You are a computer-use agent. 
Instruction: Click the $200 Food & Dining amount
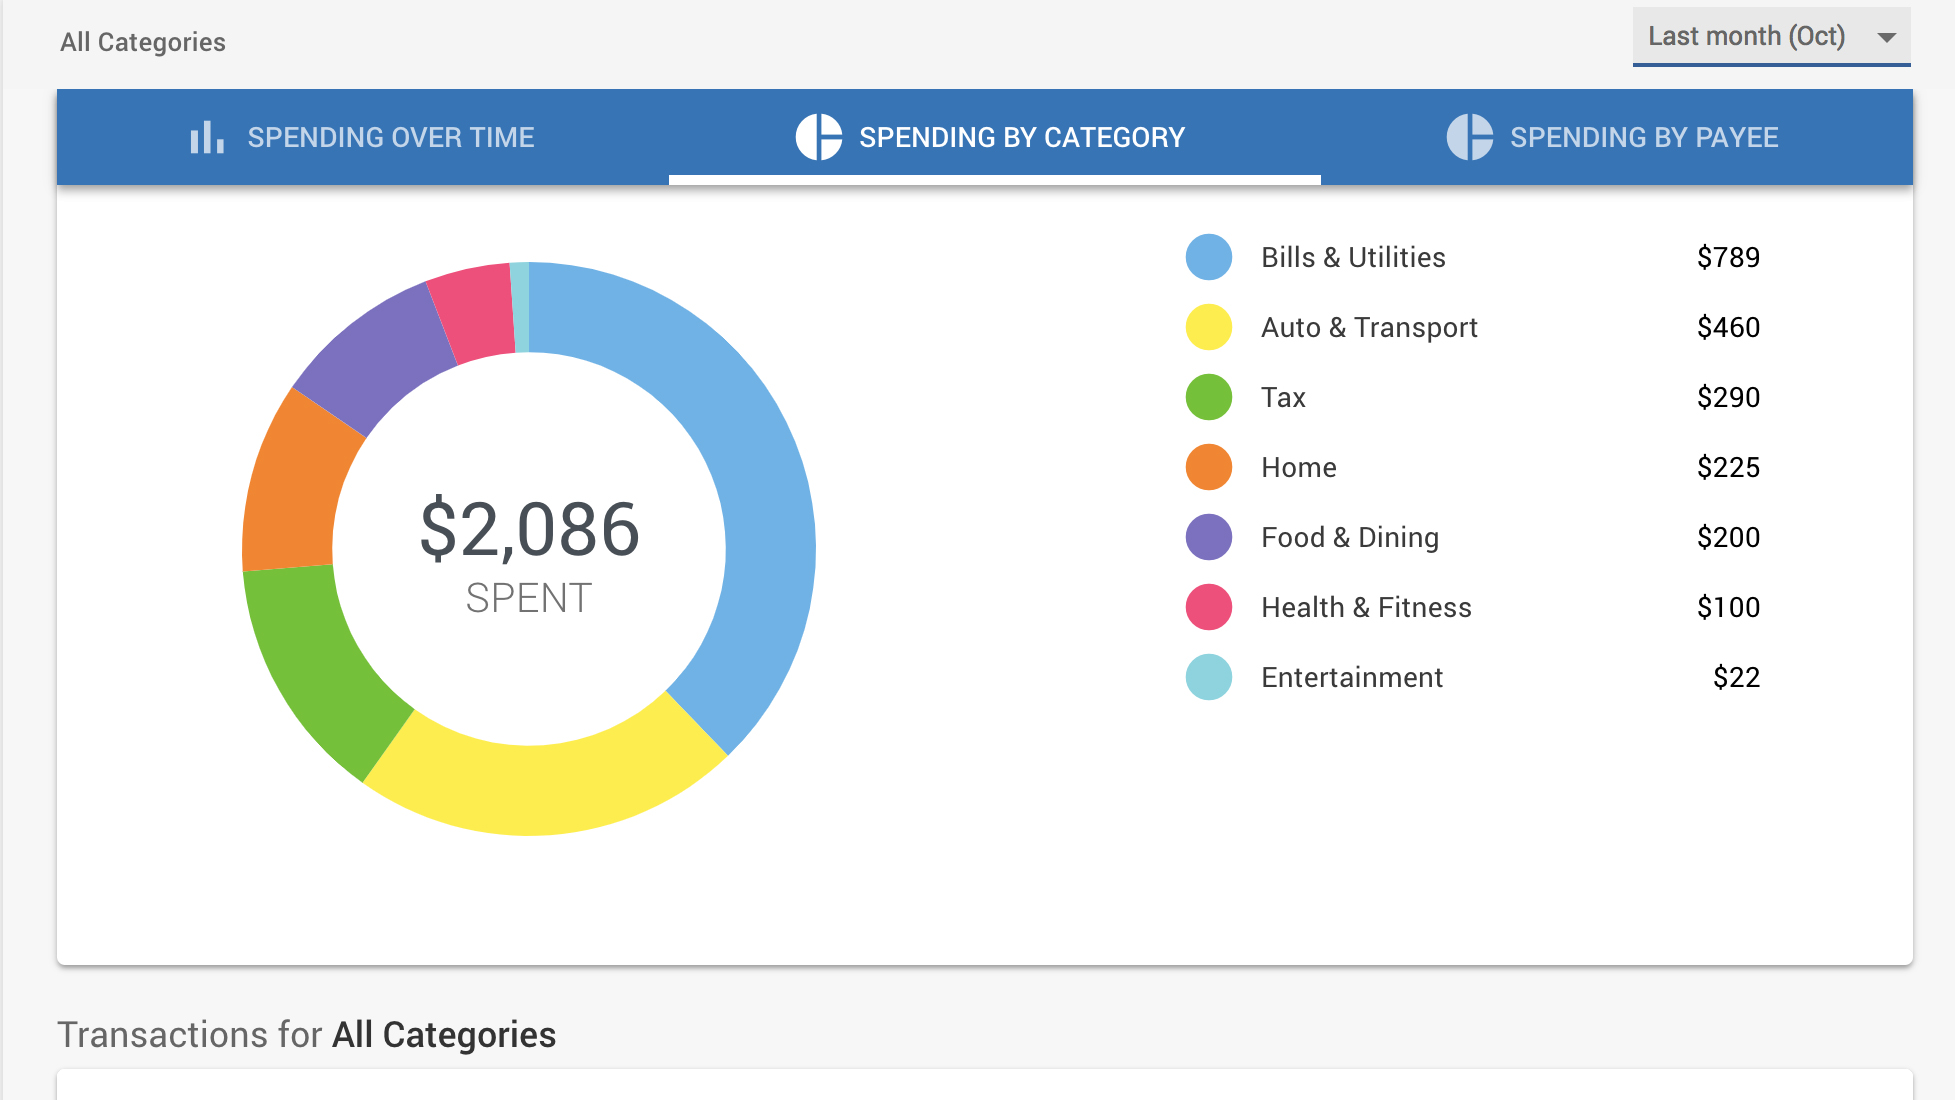coord(1728,538)
